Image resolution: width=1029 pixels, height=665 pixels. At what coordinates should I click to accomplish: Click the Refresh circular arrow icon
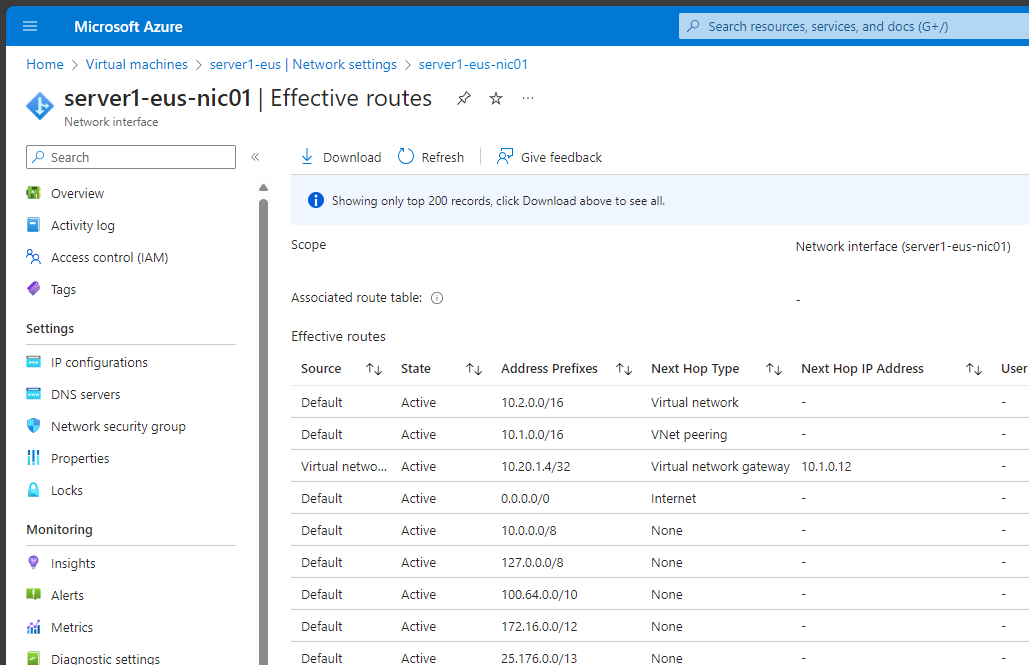(406, 156)
